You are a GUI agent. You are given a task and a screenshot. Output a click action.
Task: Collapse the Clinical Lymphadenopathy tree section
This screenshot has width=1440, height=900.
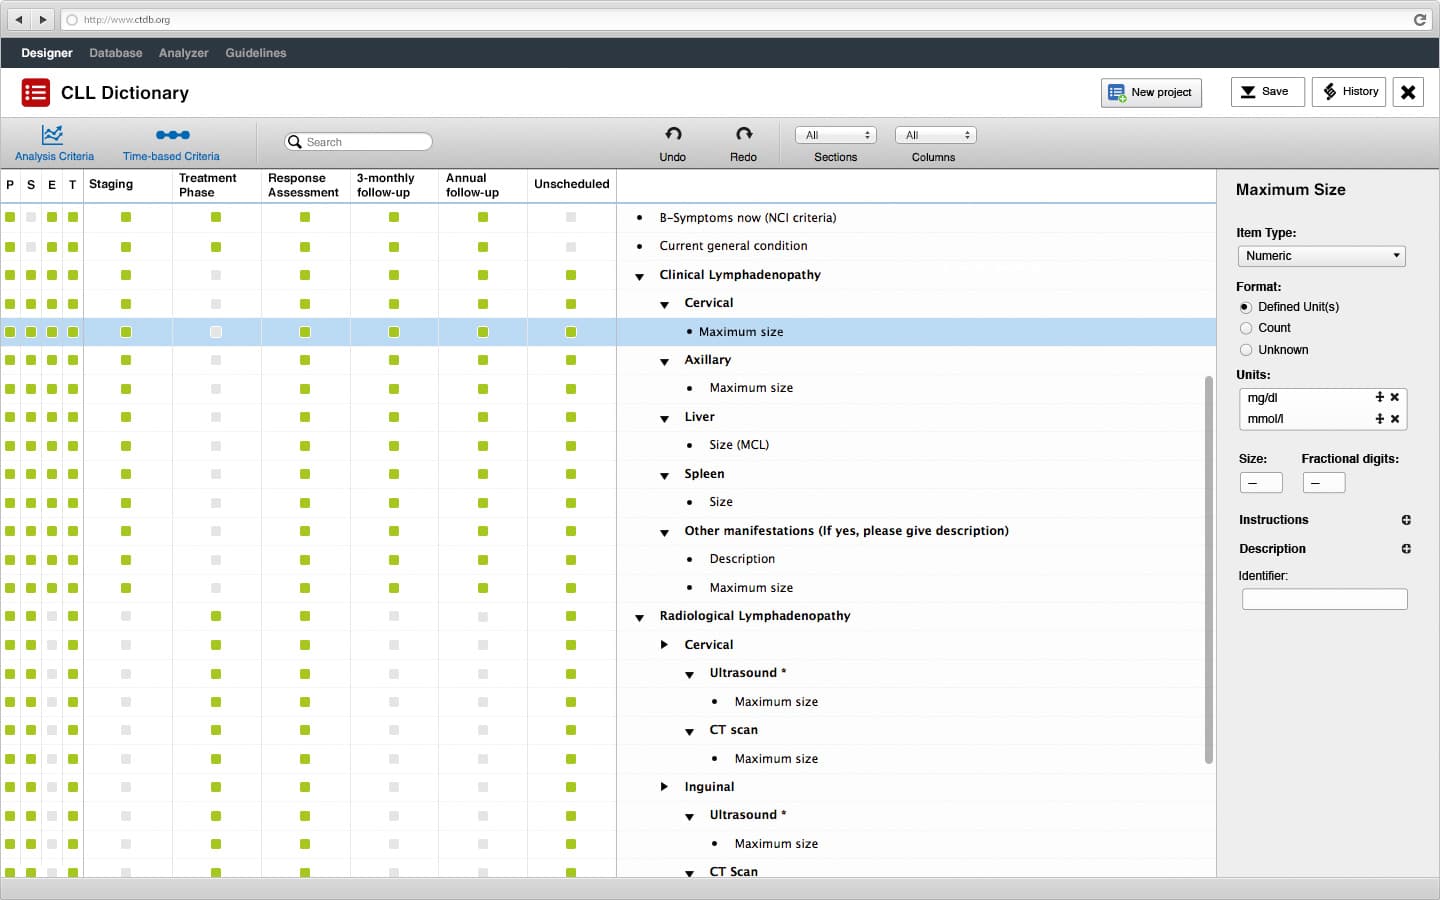(640, 276)
